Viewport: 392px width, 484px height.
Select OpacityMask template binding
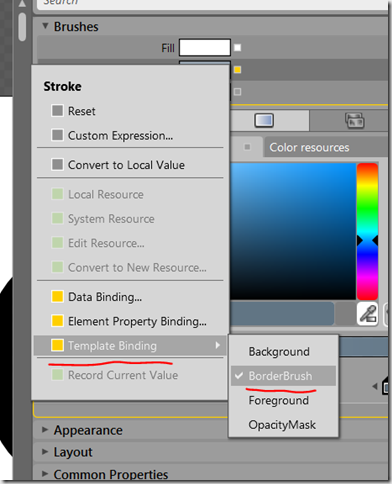(283, 425)
